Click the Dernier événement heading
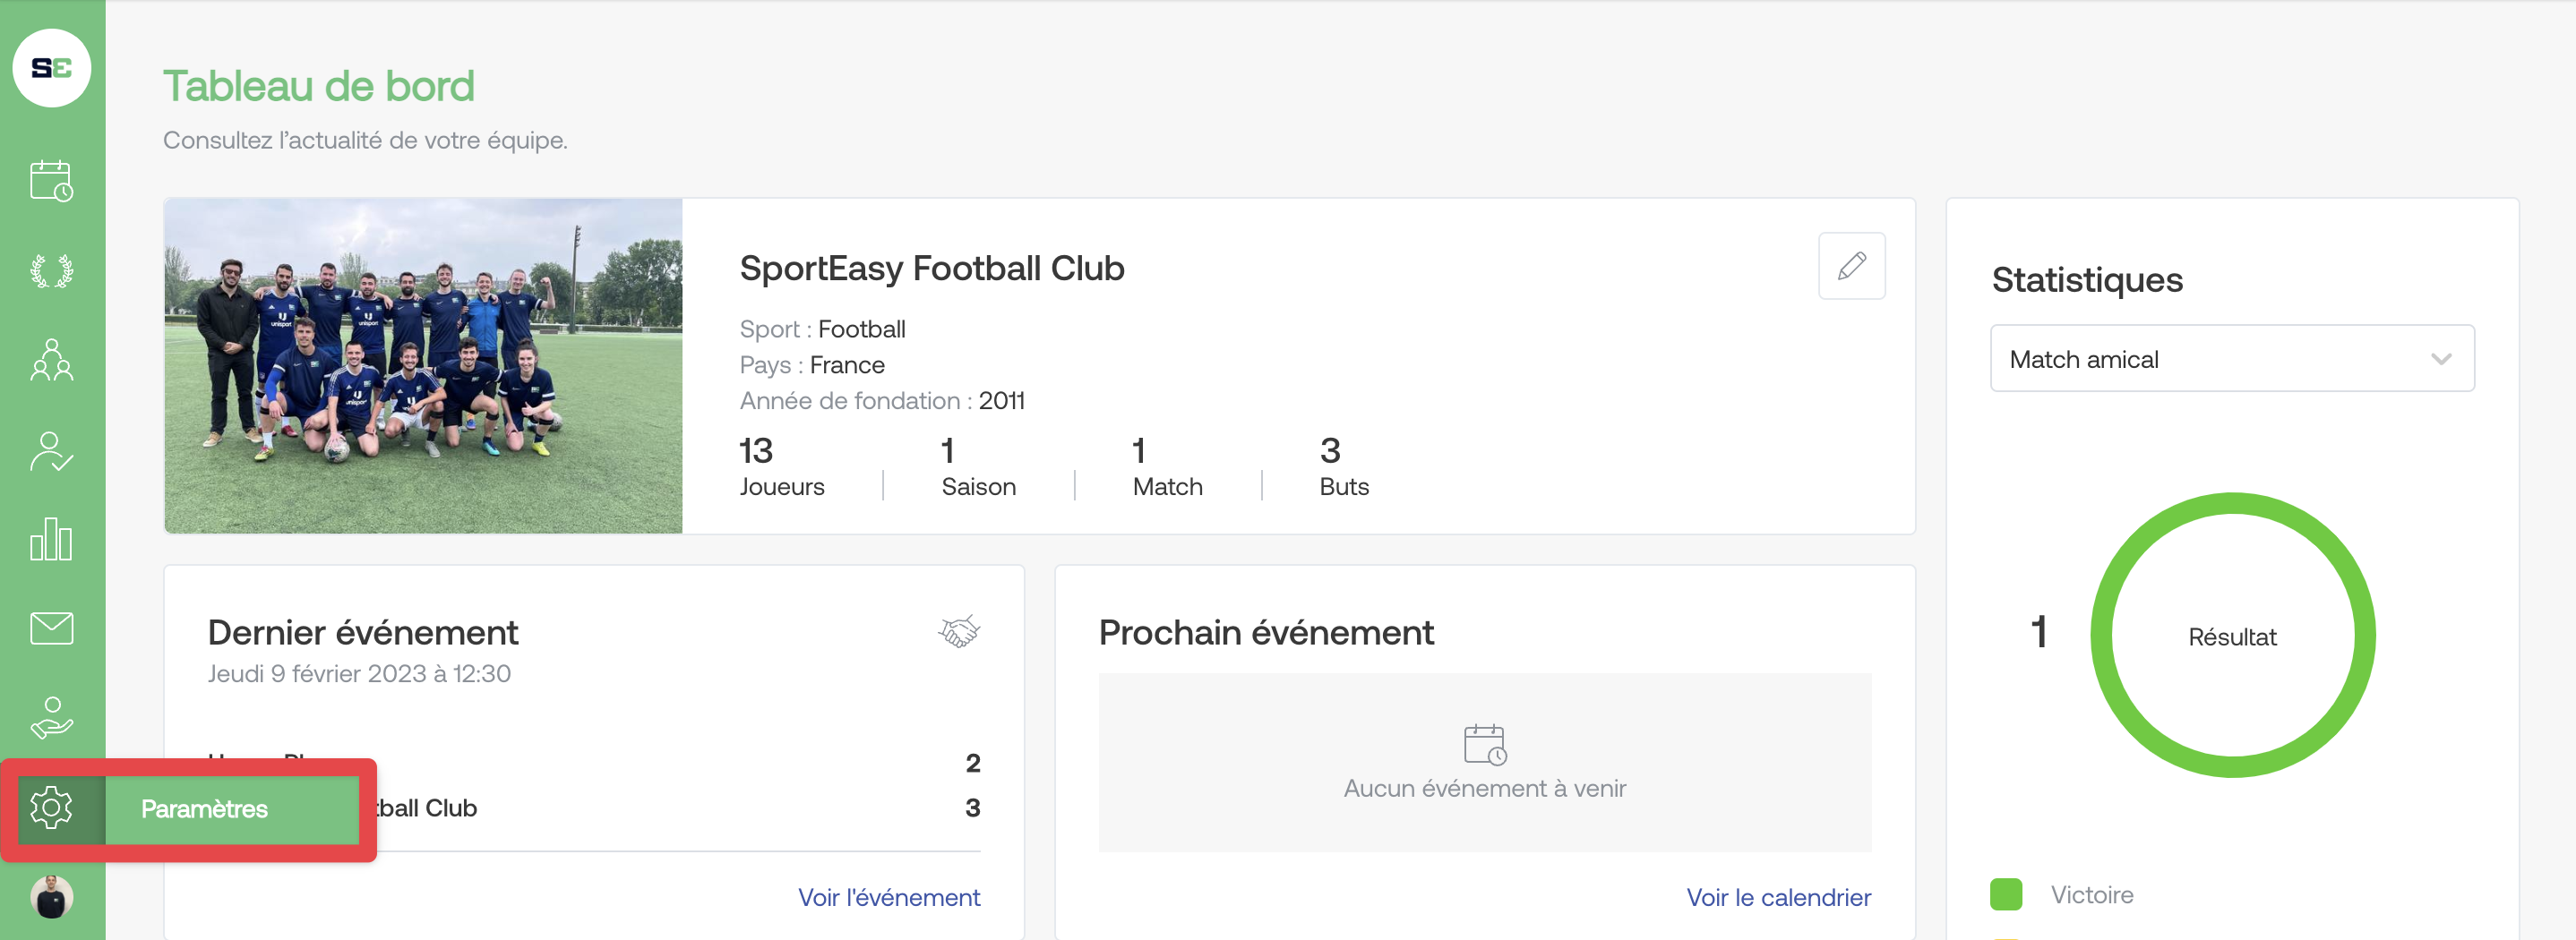Screen dimensions: 2576x940 (x=363, y=632)
